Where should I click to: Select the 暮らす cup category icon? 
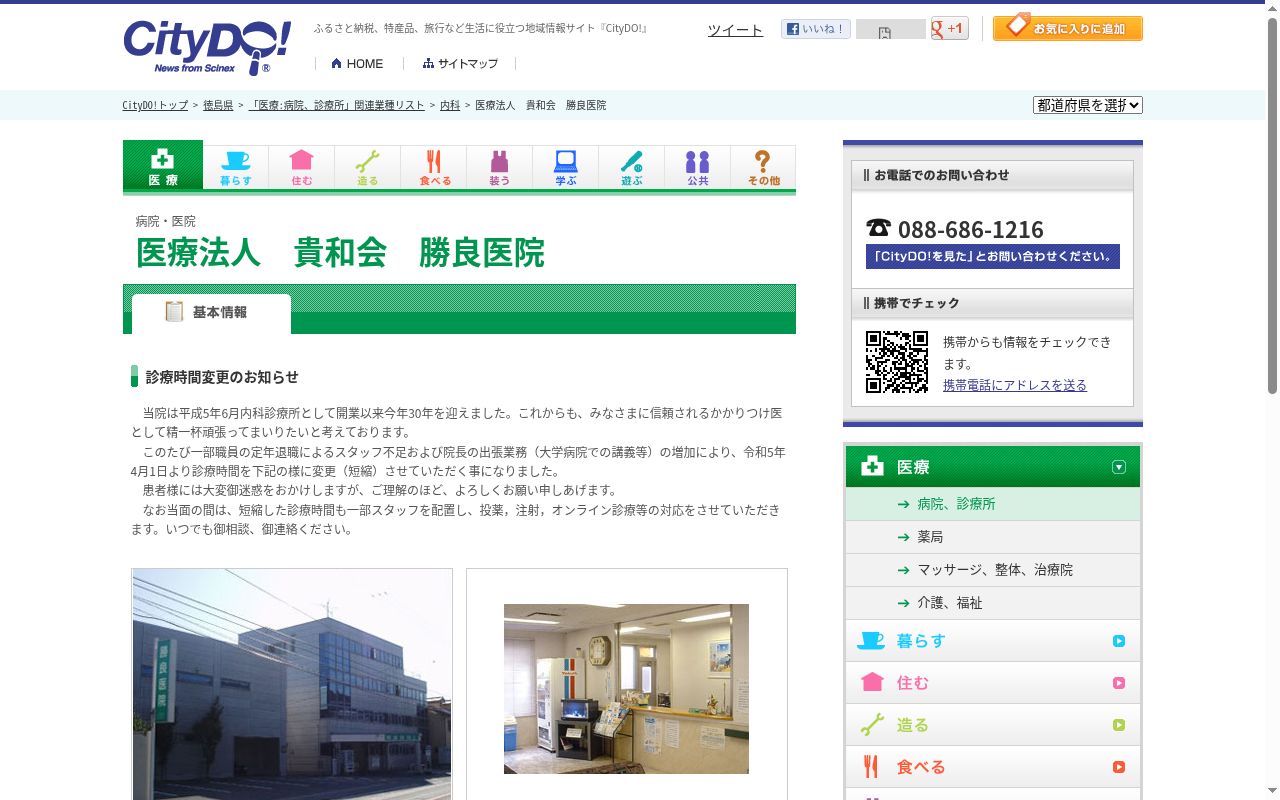tap(236, 167)
